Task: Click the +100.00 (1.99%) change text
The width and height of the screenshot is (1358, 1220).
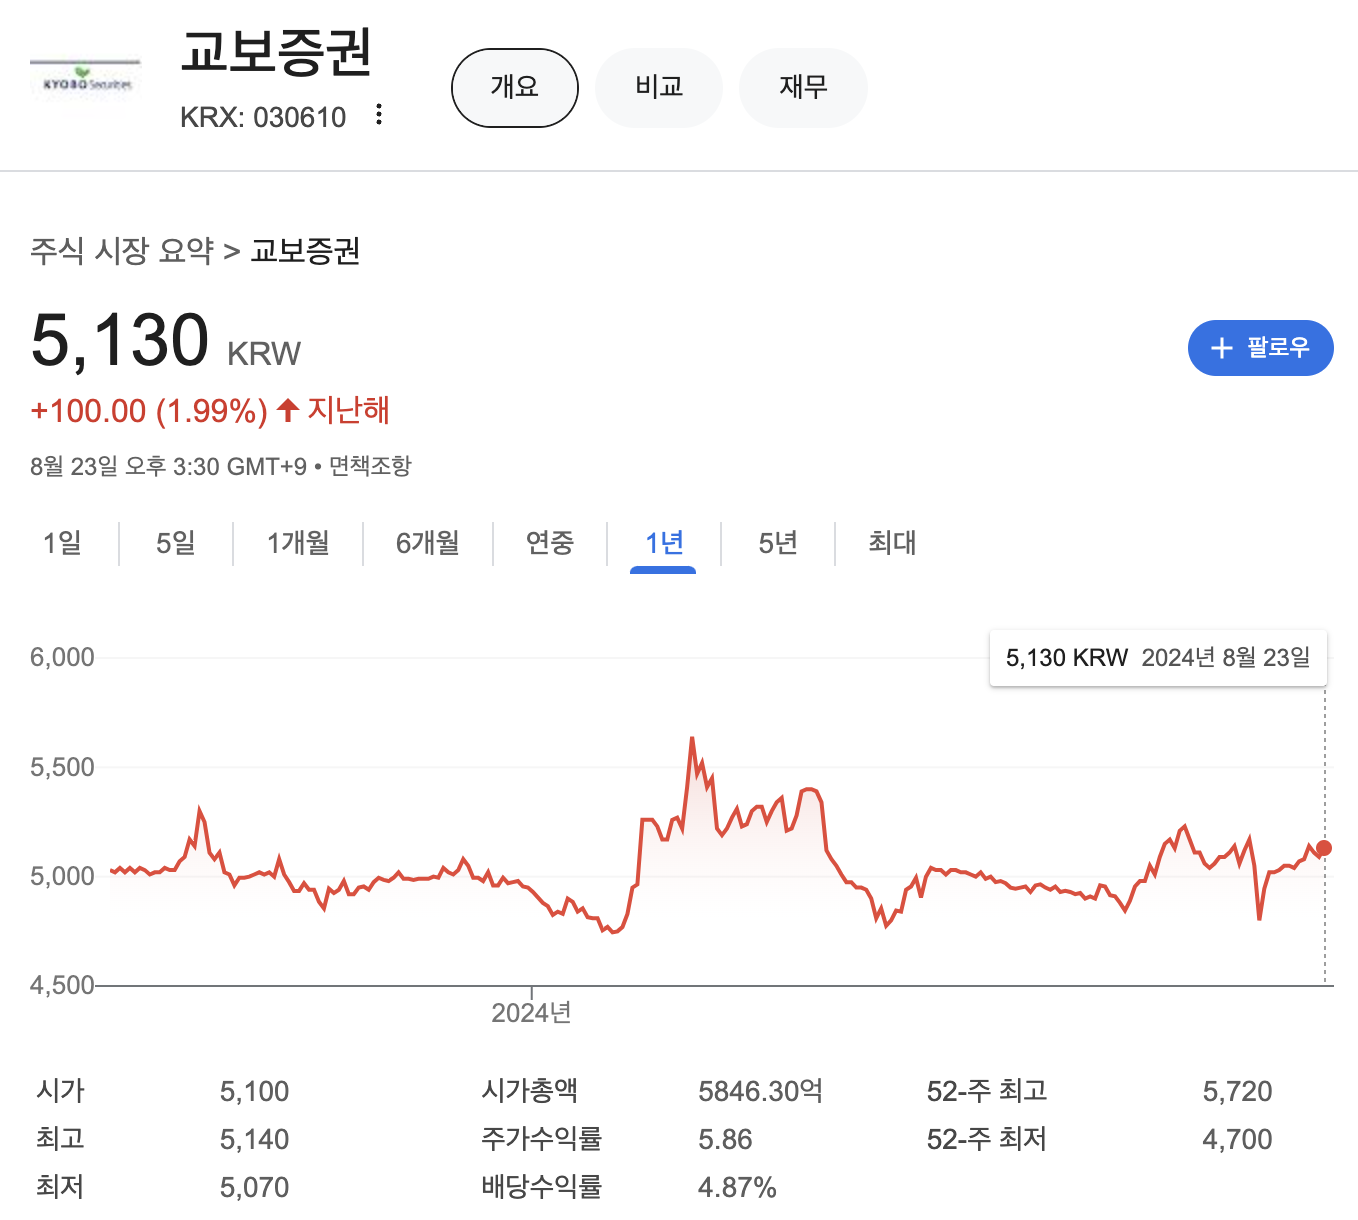Action: pos(149,411)
